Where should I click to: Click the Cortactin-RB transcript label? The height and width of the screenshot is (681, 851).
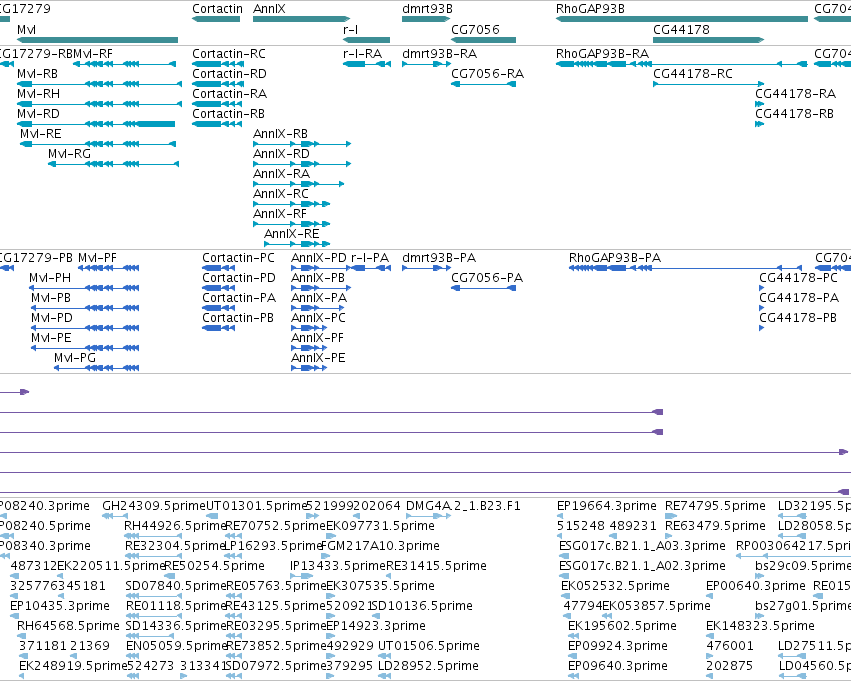[228, 113]
